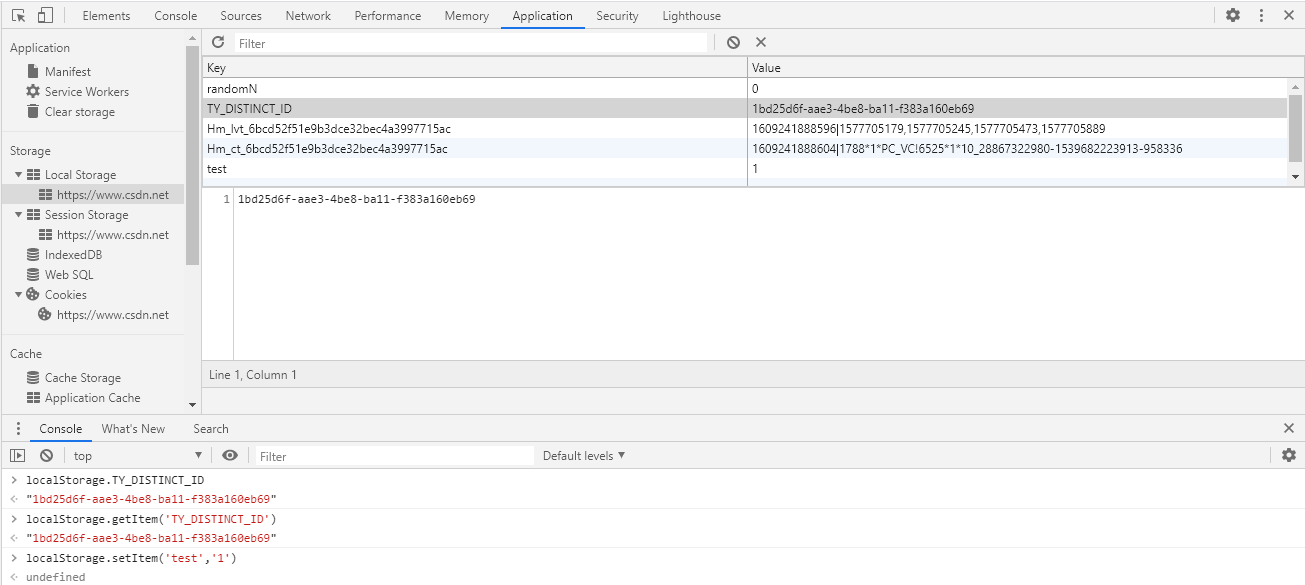Viewport: 1305px width, 585px height.
Task: Open the DevTools three-dot customize menu
Action: pyautogui.click(x=1261, y=15)
